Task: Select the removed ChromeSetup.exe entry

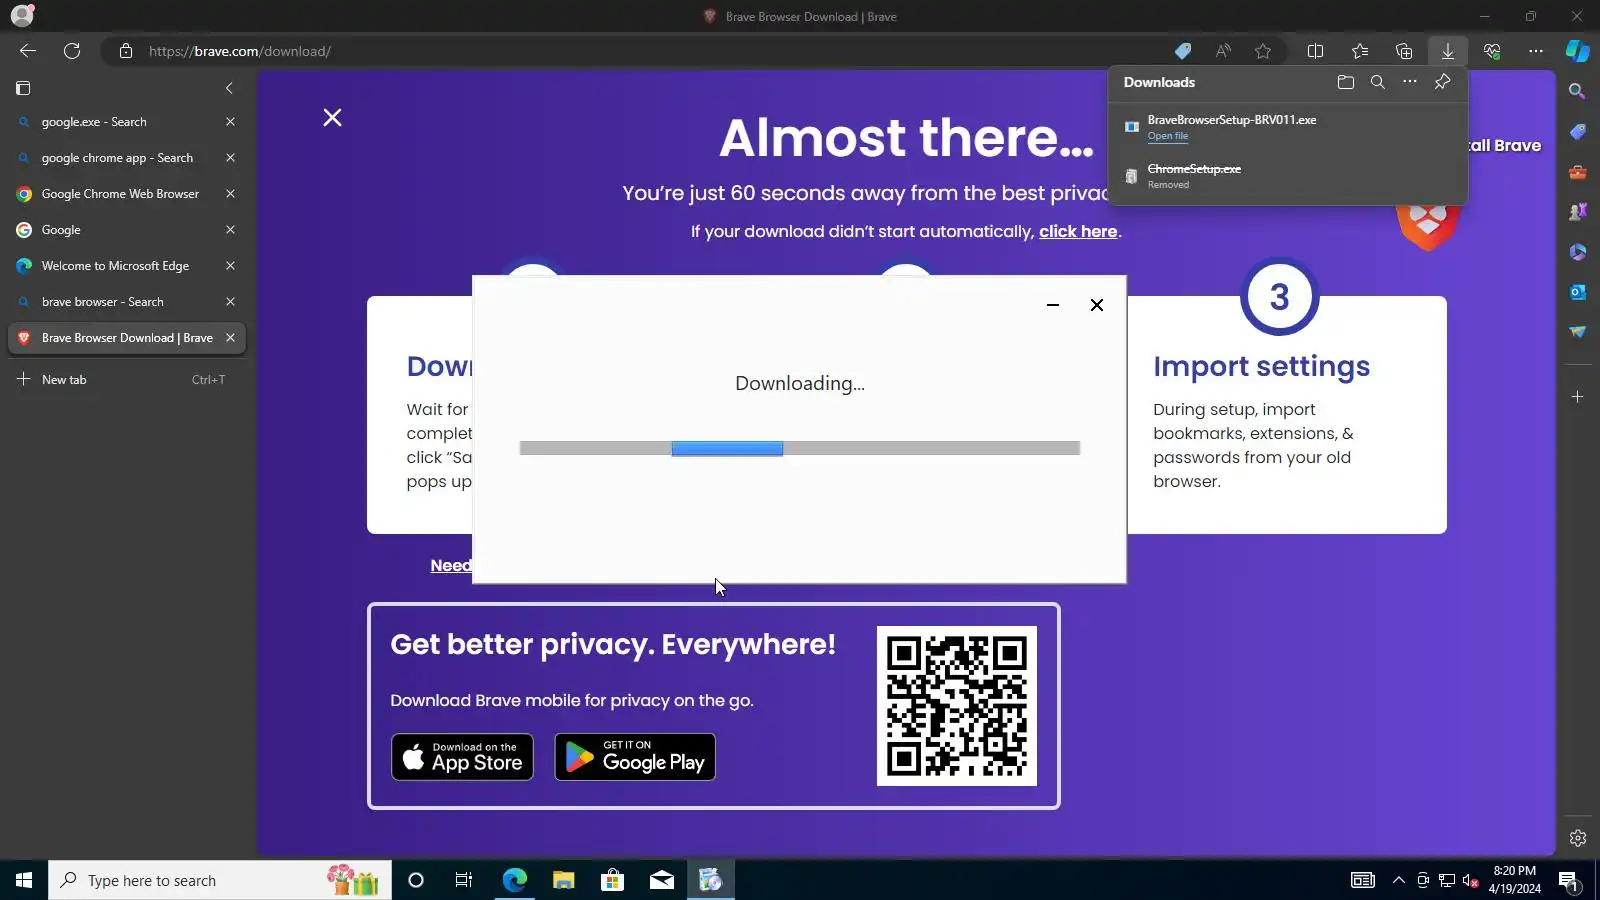Action: [1288, 176]
